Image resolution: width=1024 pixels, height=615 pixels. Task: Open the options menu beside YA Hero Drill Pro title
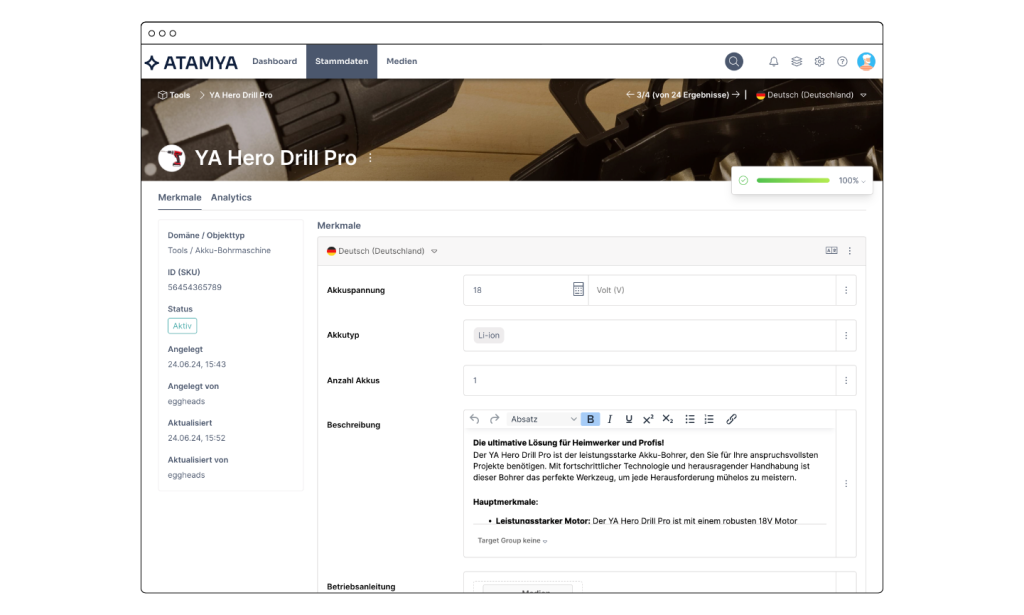370,158
